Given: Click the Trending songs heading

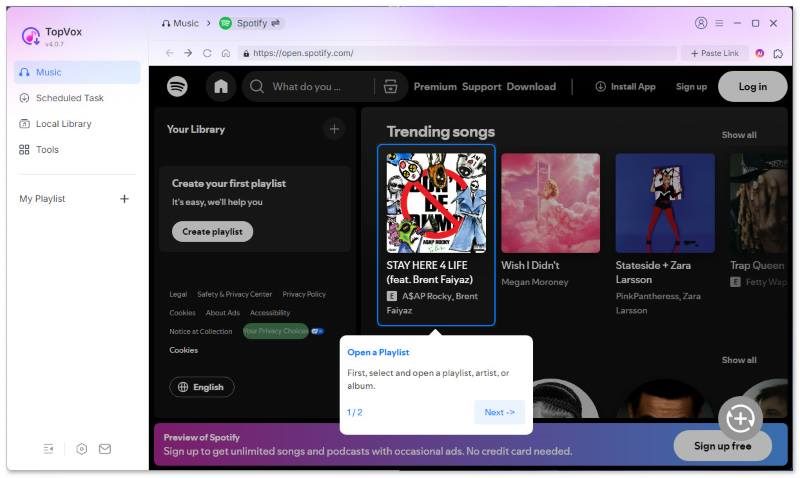Looking at the screenshot, I should pyautogui.click(x=440, y=132).
